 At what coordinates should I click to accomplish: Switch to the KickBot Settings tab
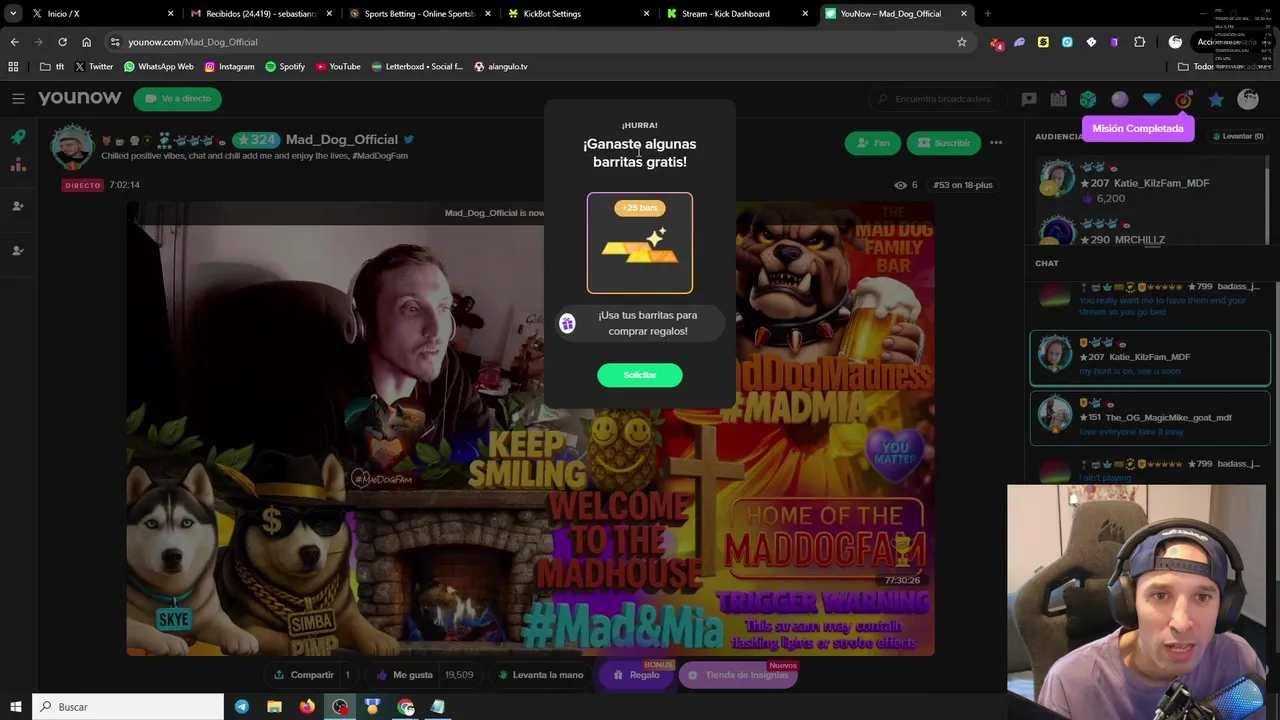tap(577, 14)
